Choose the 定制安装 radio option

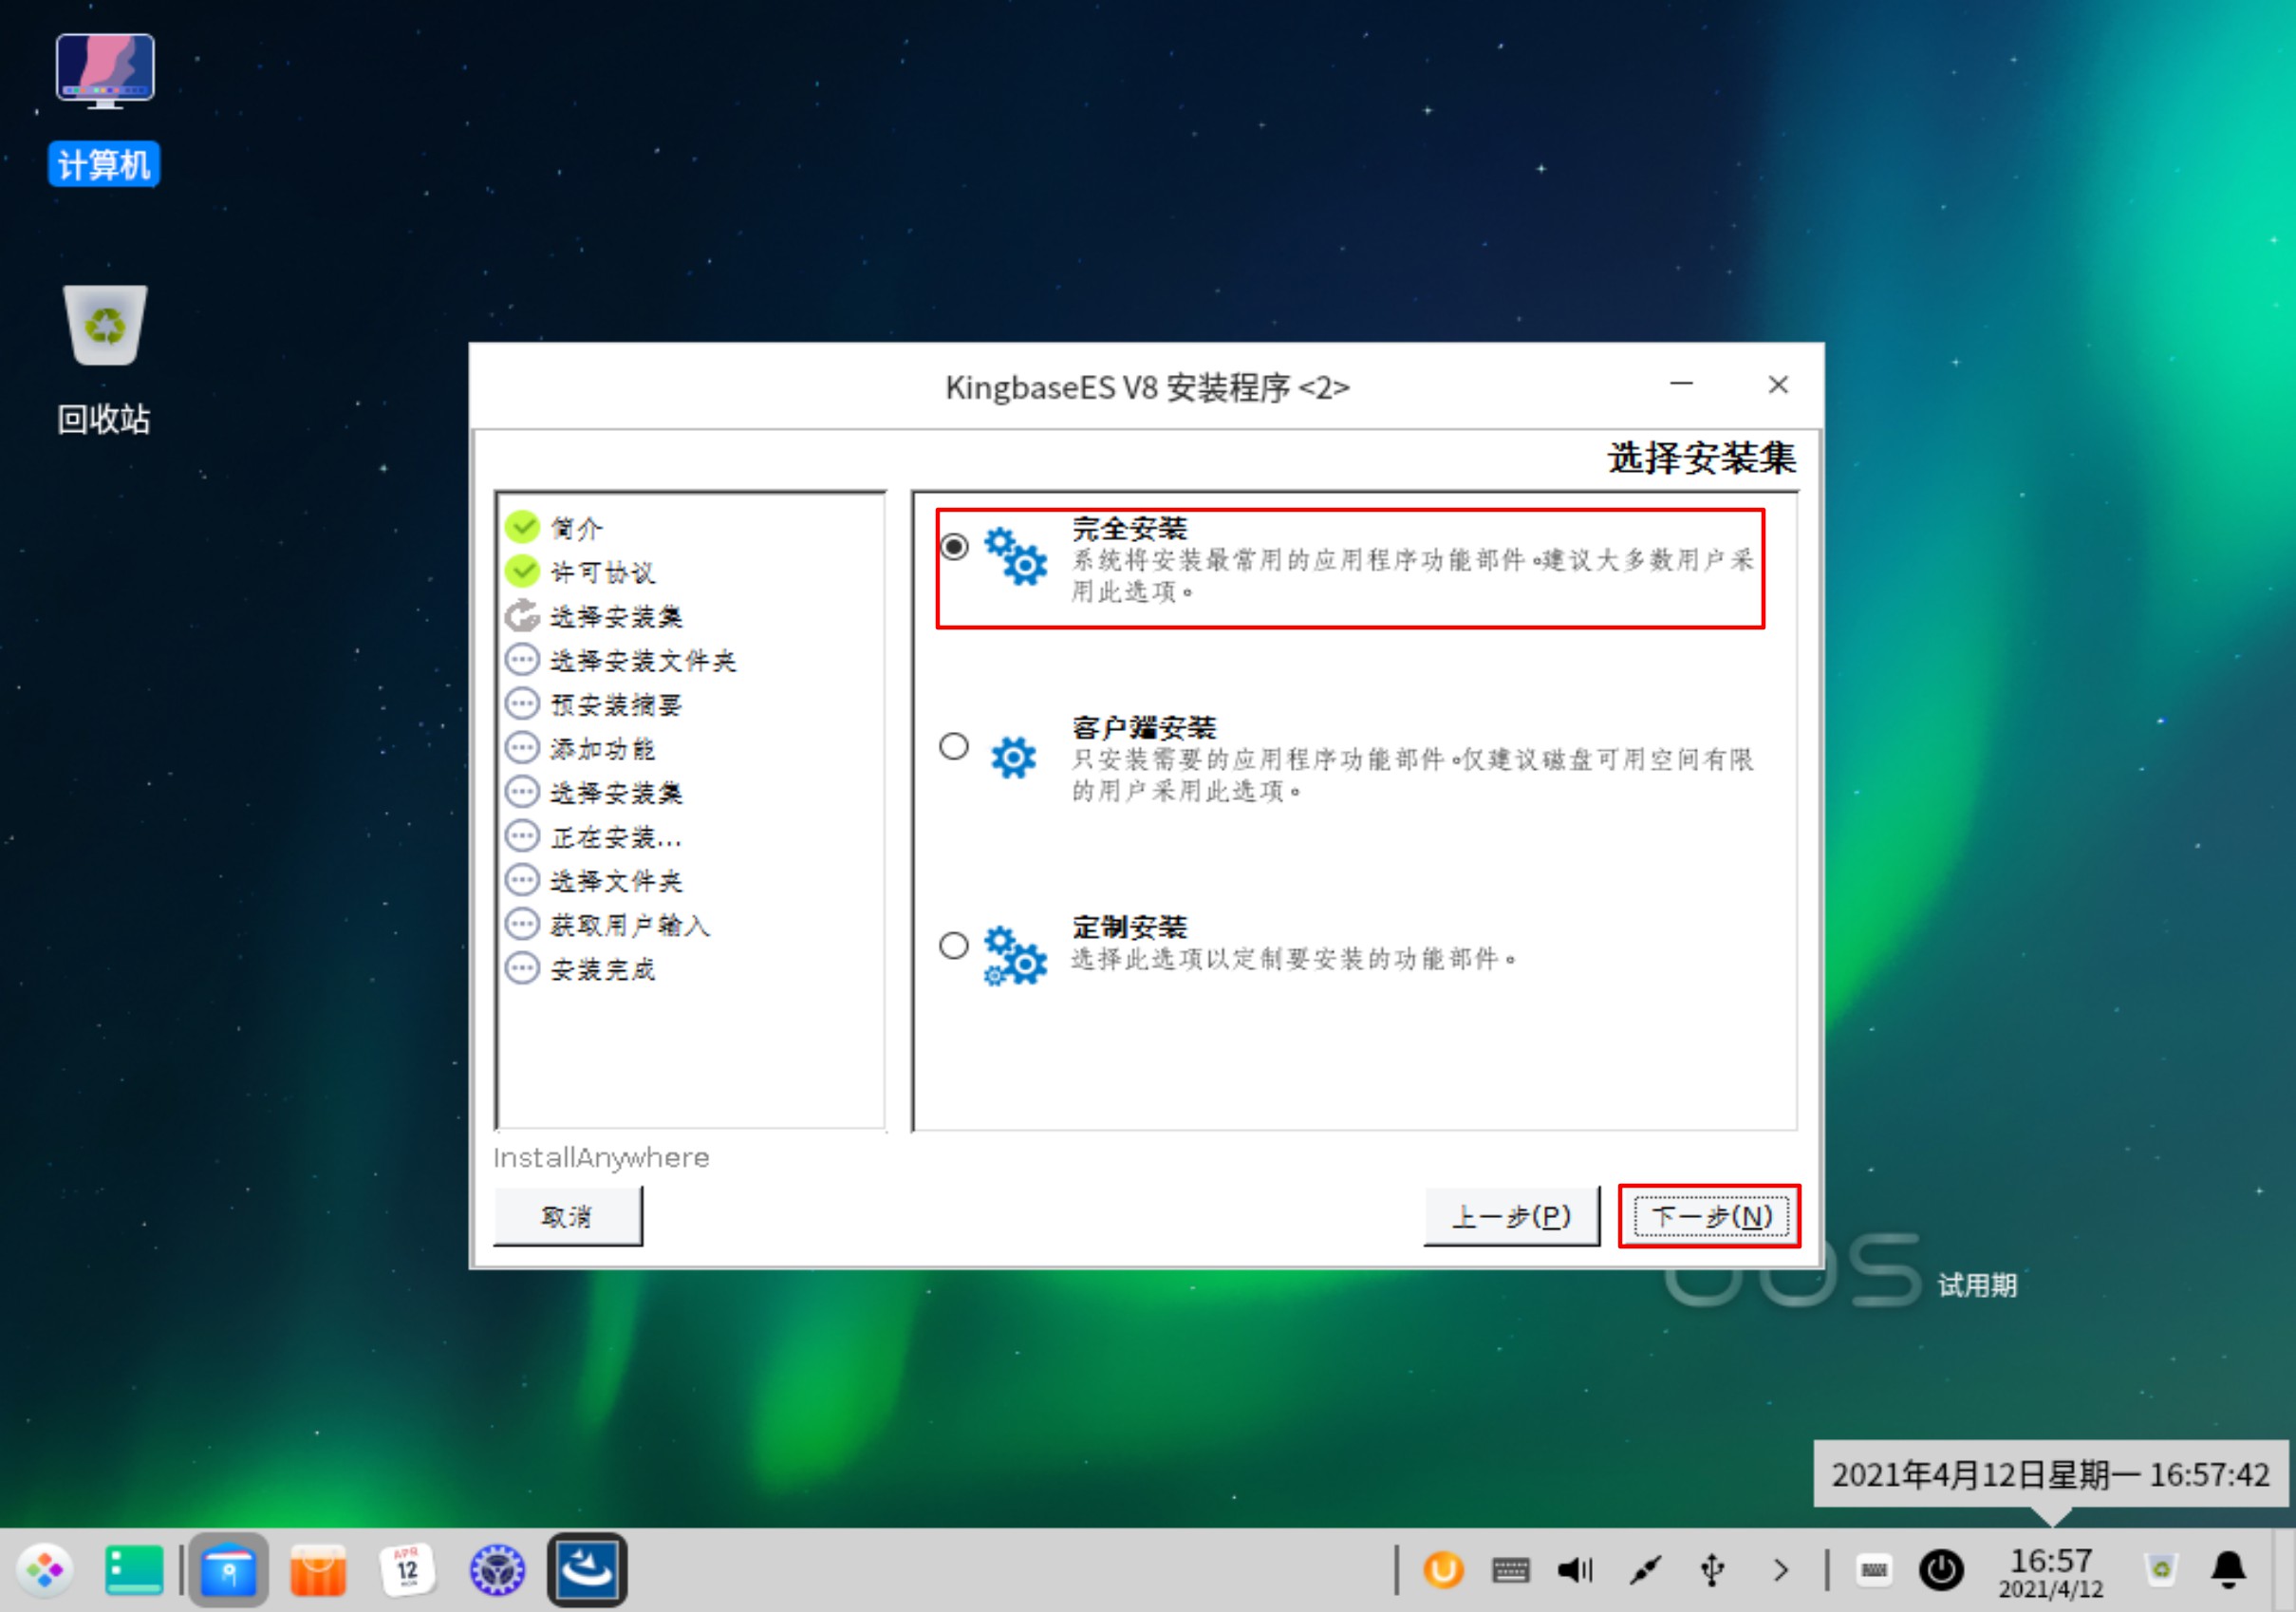tap(954, 945)
